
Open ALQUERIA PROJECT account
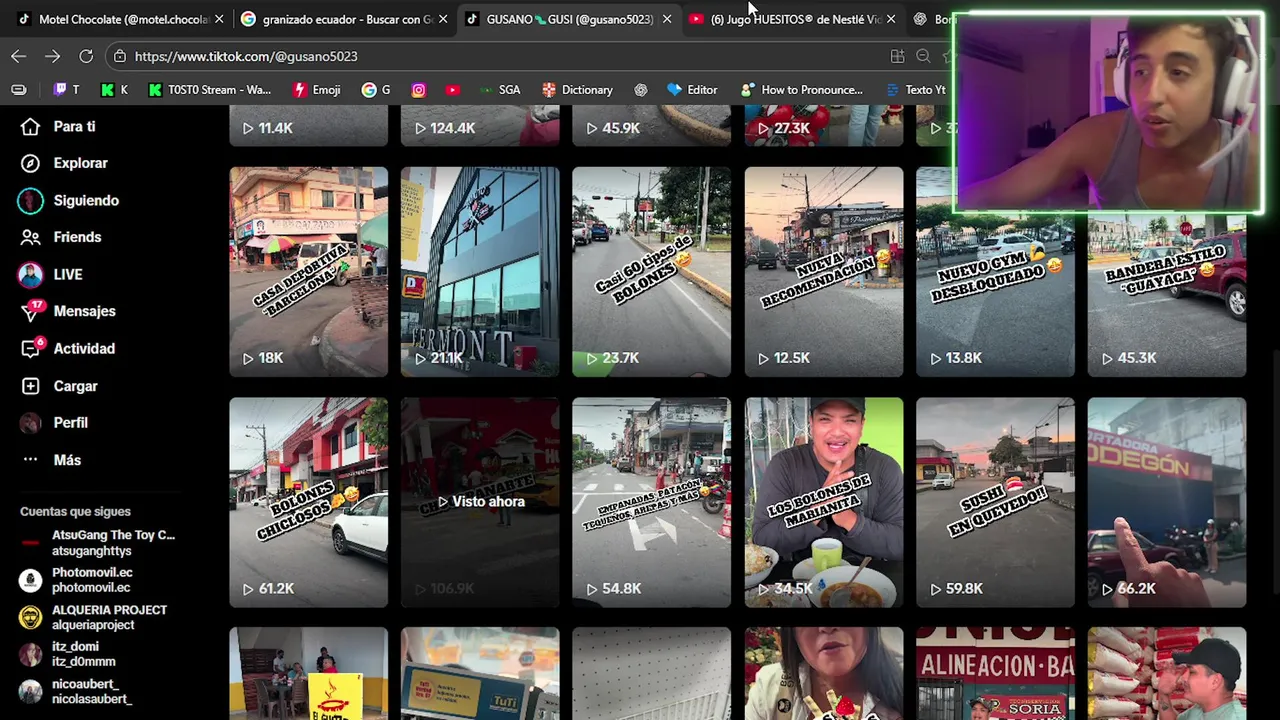click(x=94, y=617)
